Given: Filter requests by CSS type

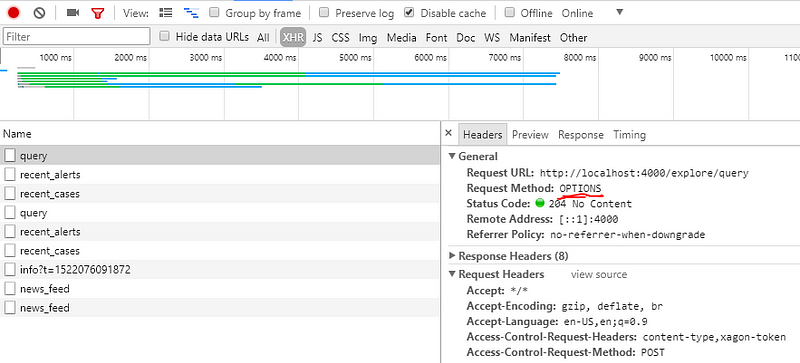Looking at the screenshot, I should (x=340, y=37).
